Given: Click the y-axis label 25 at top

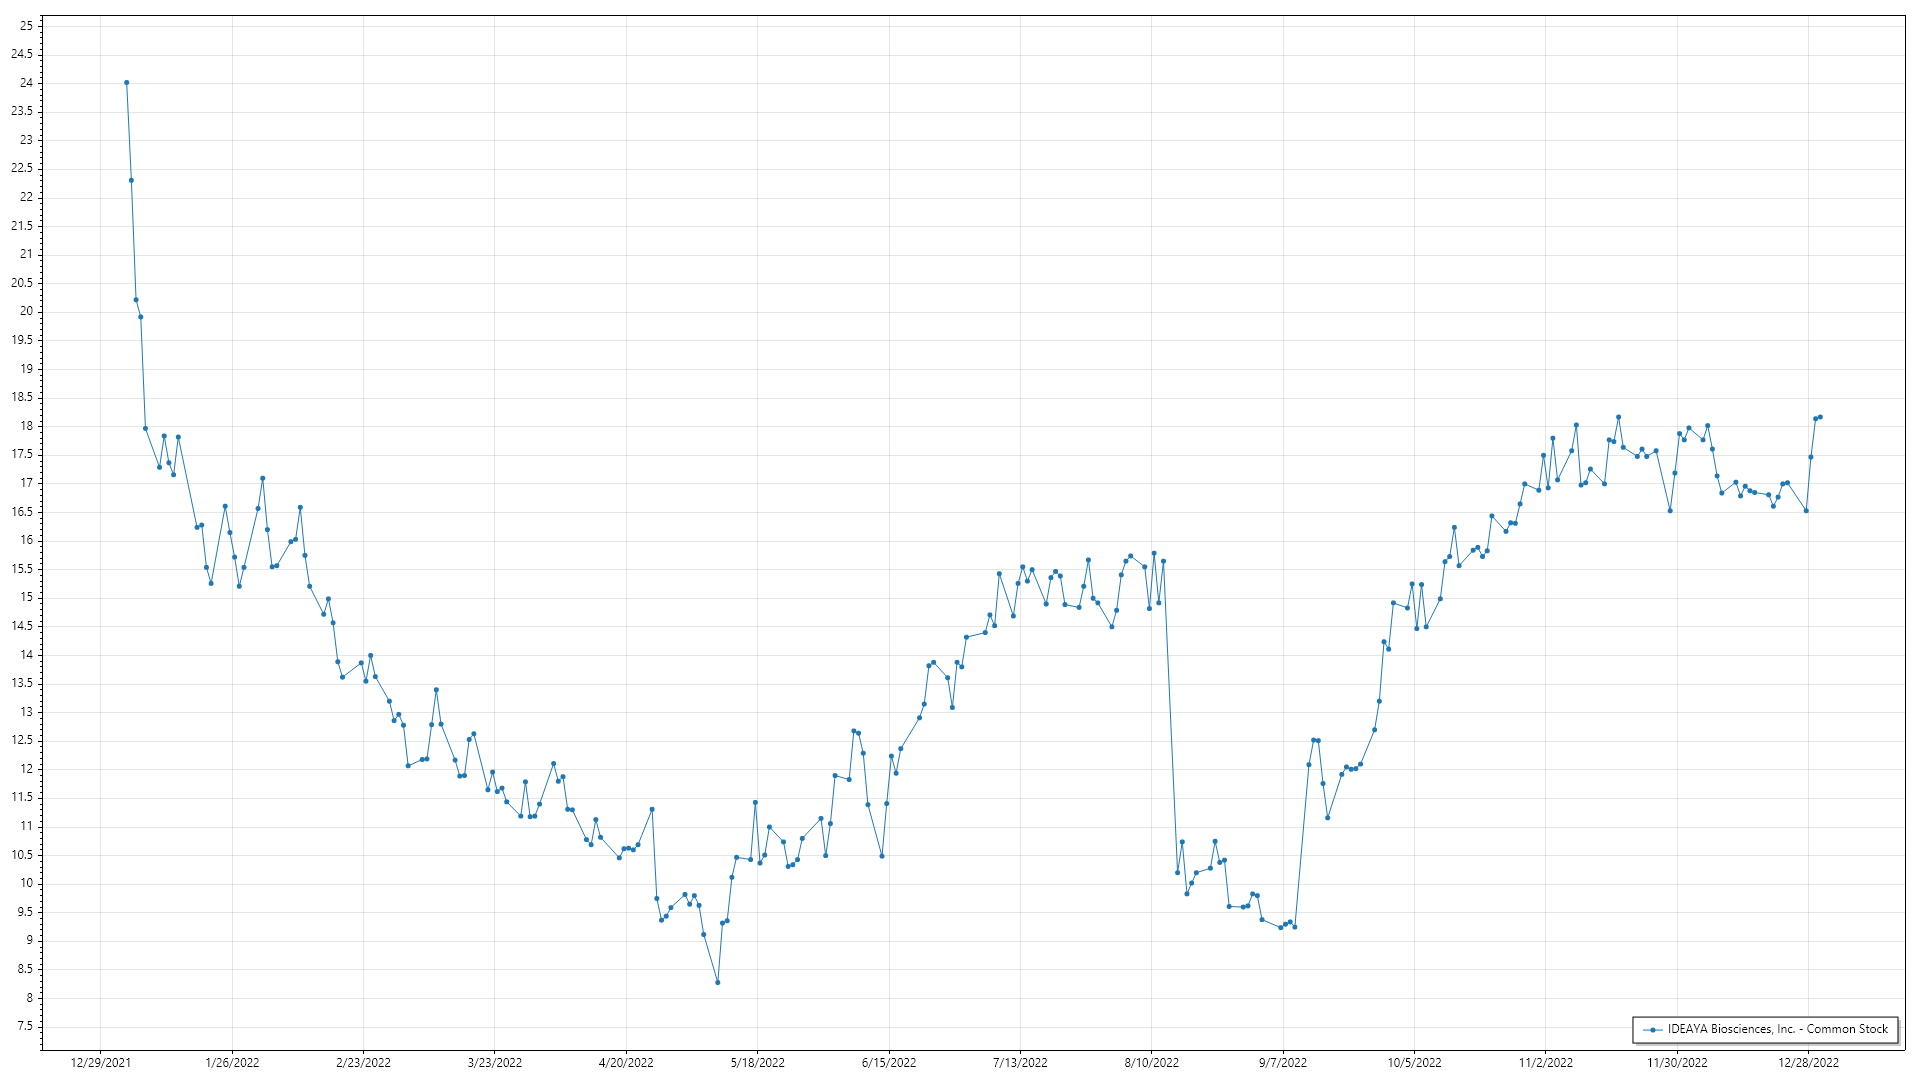Looking at the screenshot, I should [x=26, y=26].
